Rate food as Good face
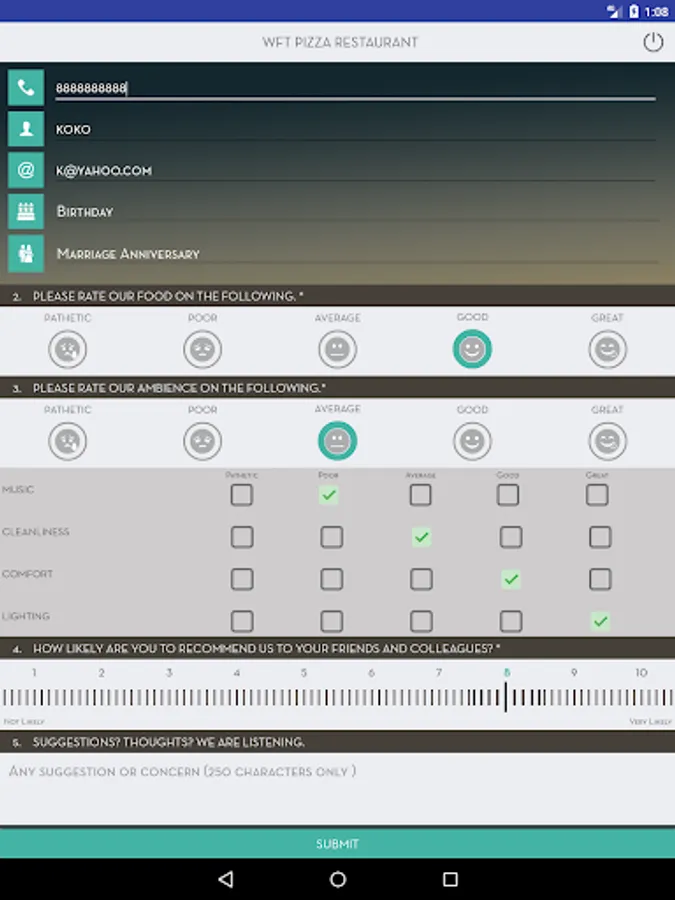The height and width of the screenshot is (900, 675). [472, 349]
